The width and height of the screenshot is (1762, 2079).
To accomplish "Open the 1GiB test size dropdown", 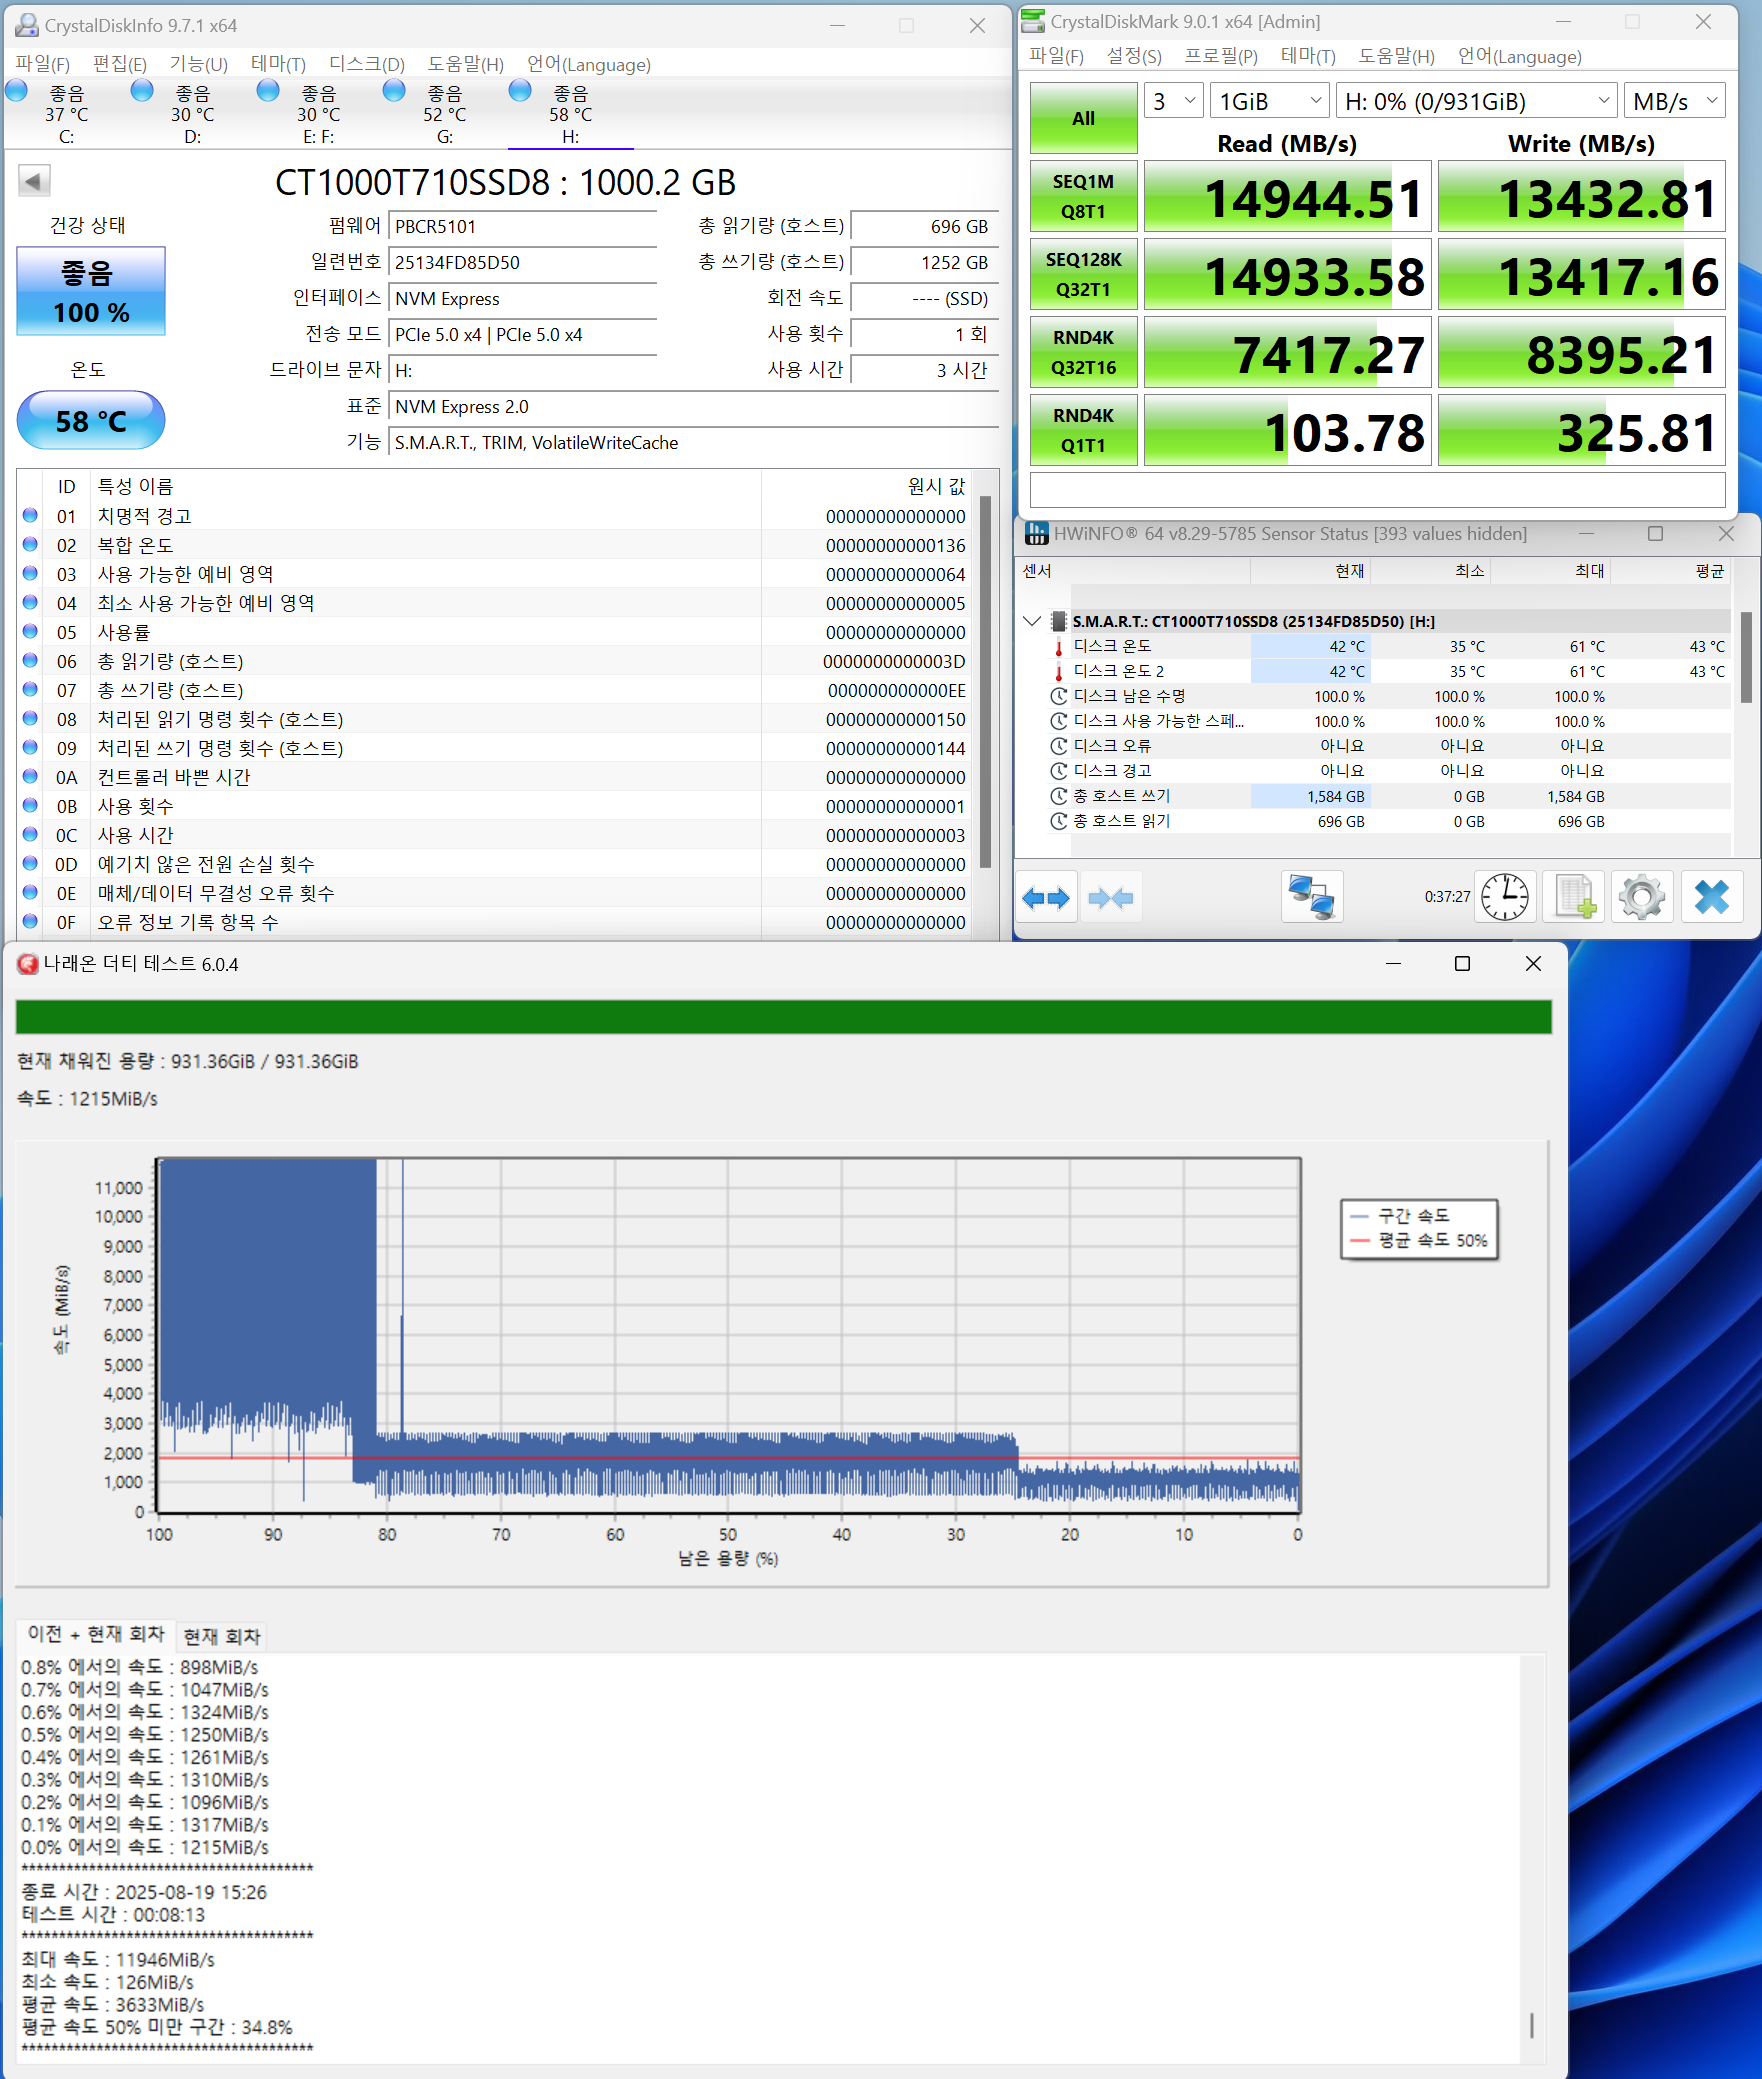I will [1270, 101].
